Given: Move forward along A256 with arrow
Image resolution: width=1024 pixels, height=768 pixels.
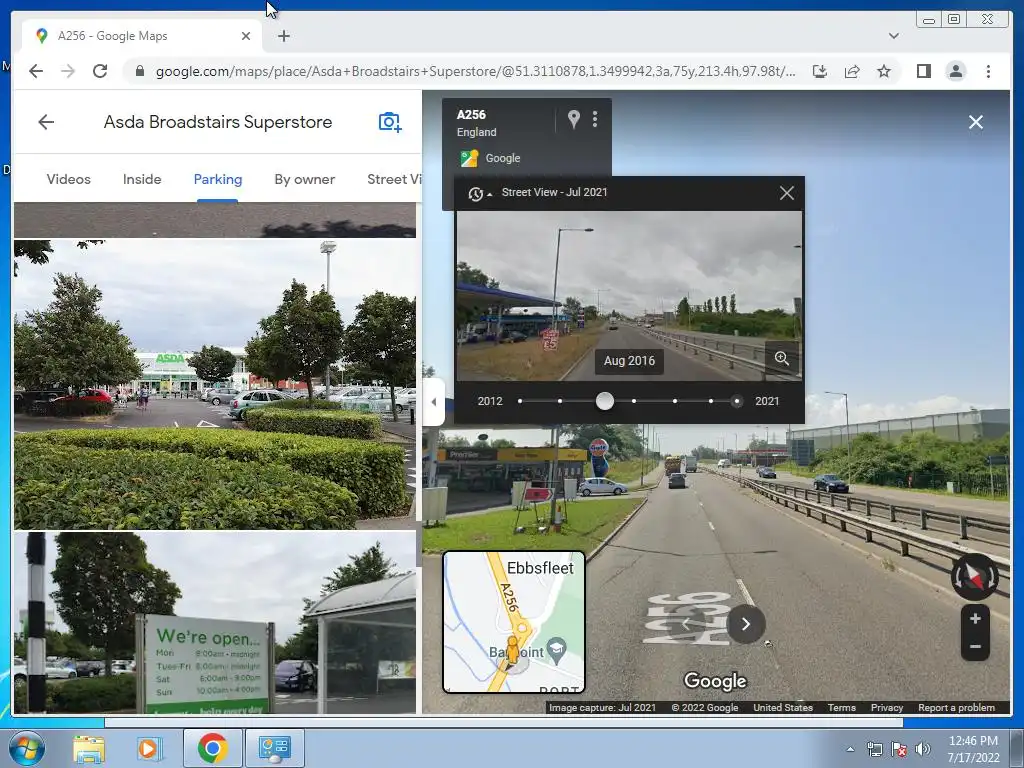Looking at the screenshot, I should coord(745,624).
